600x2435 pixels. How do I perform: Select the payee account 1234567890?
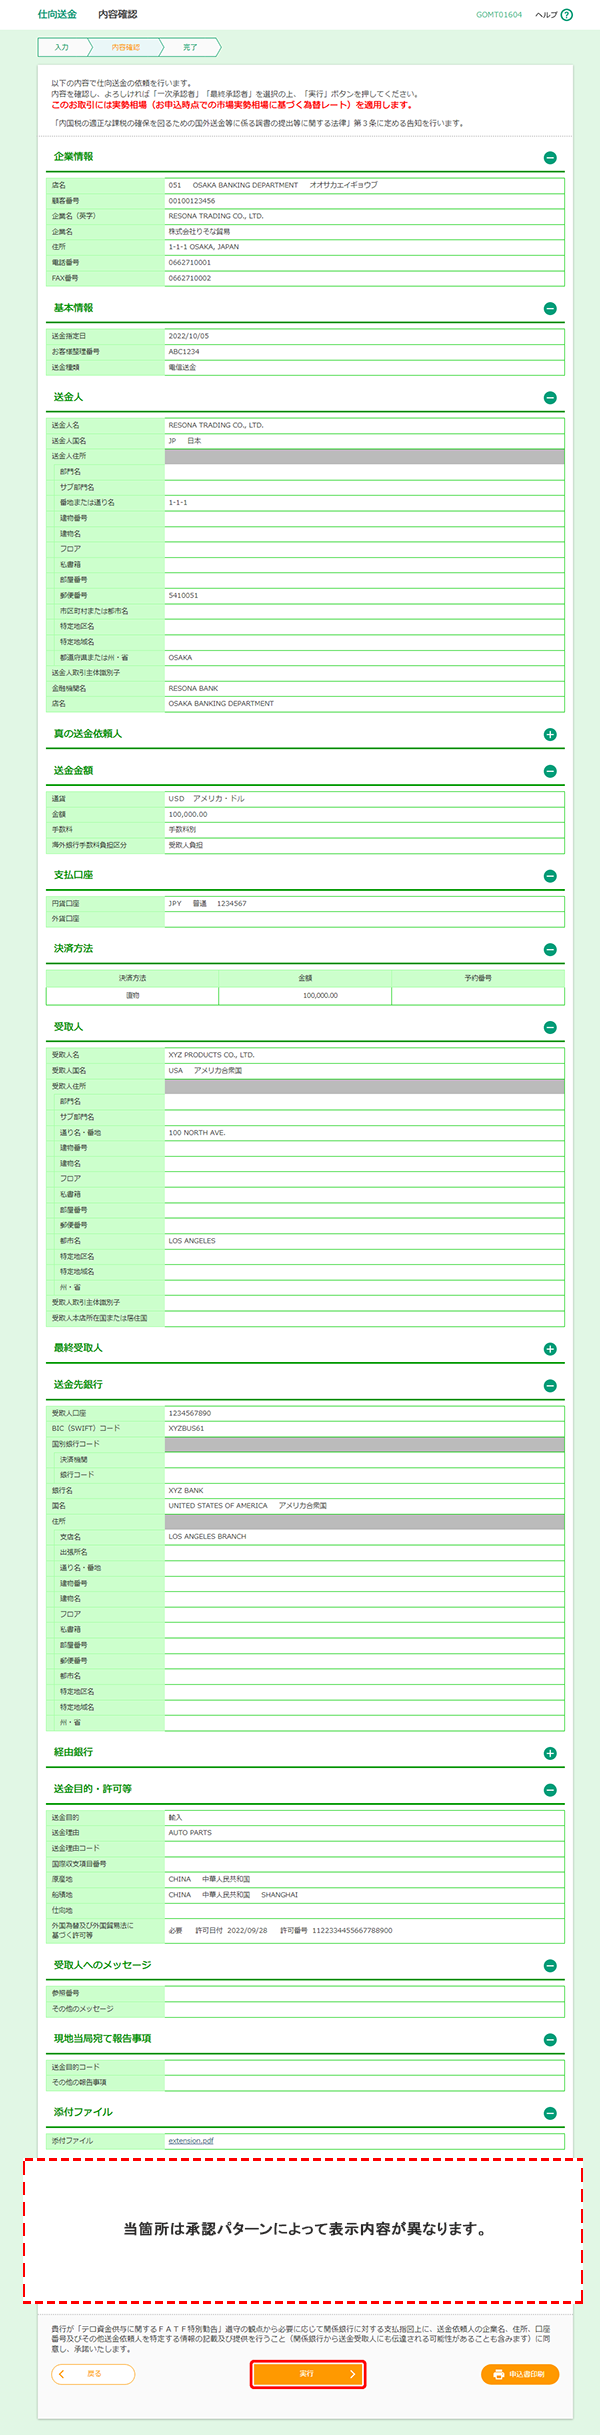pos(190,1414)
